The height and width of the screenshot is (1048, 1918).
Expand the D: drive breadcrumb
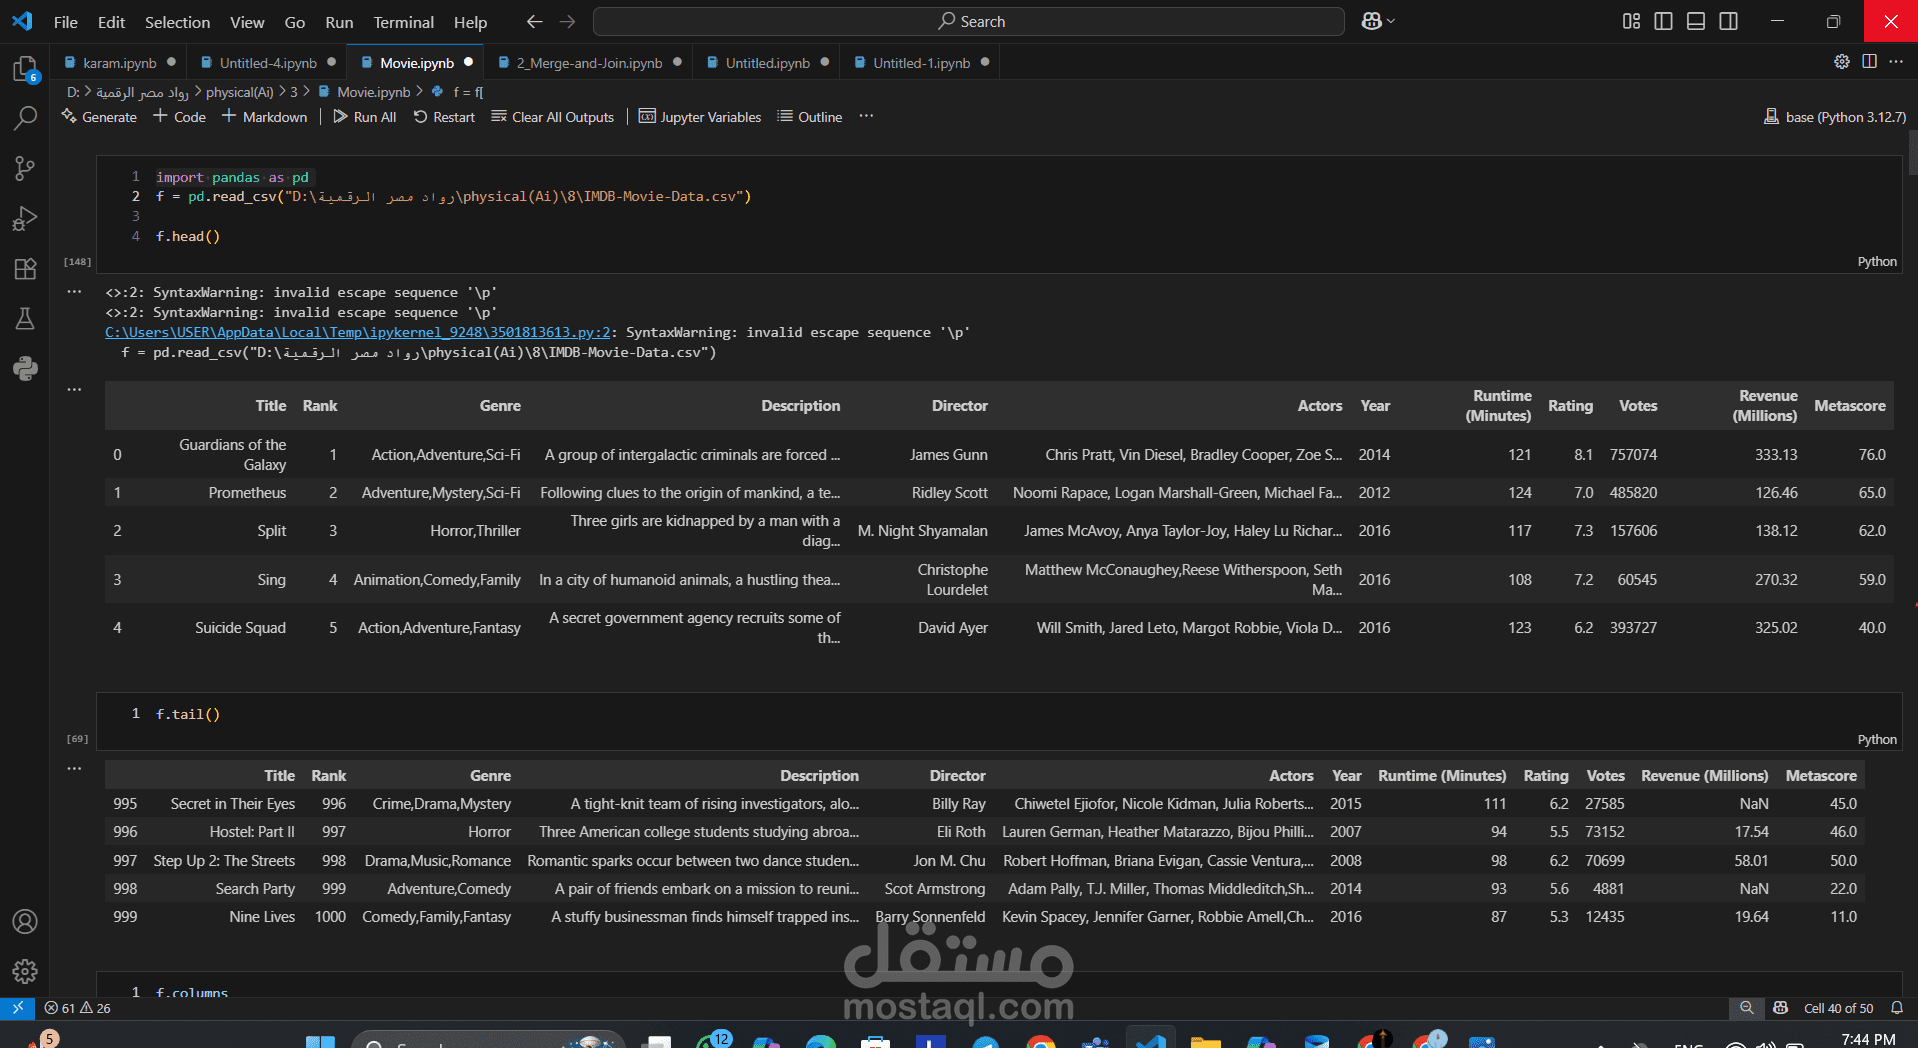[x=73, y=92]
